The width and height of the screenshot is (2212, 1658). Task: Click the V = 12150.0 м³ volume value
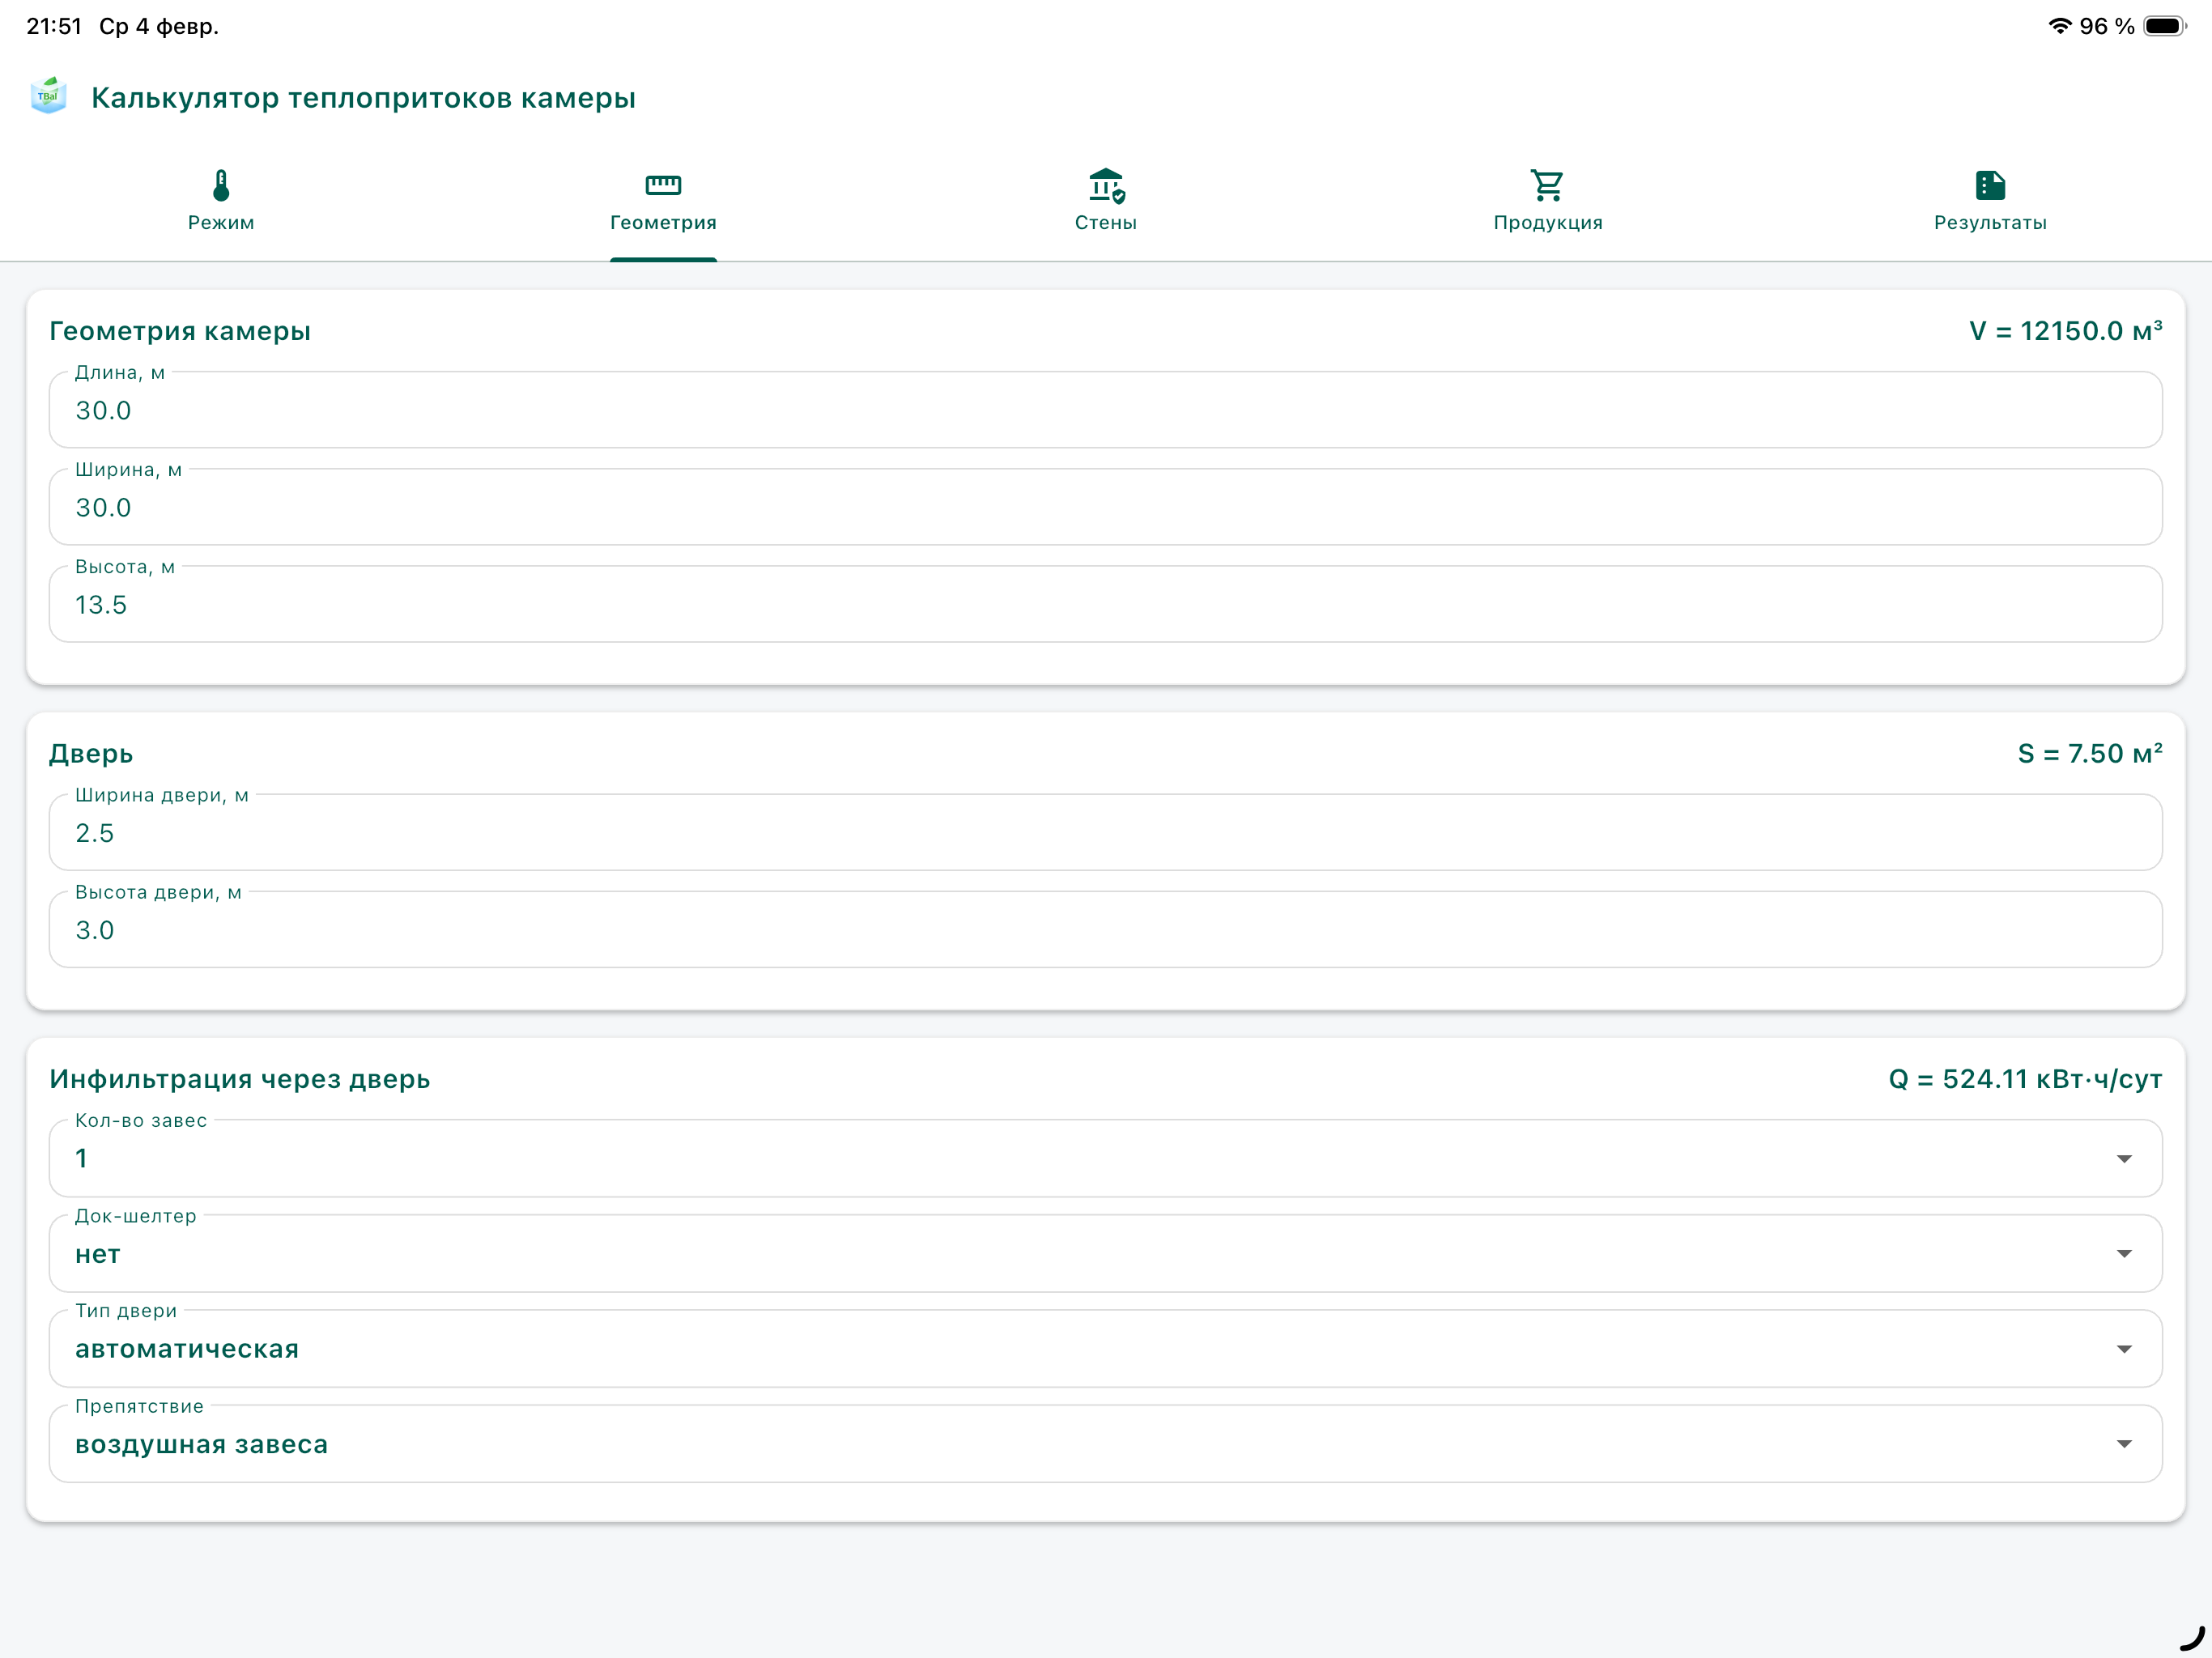[x=2065, y=330]
